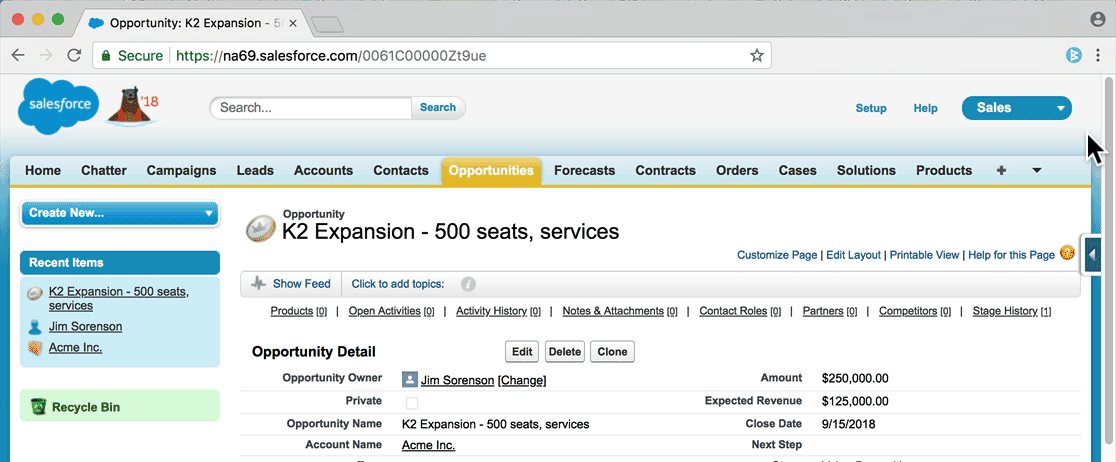Click the '18 bear mascot logo
Screen dimensions: 1116x462
(133, 106)
